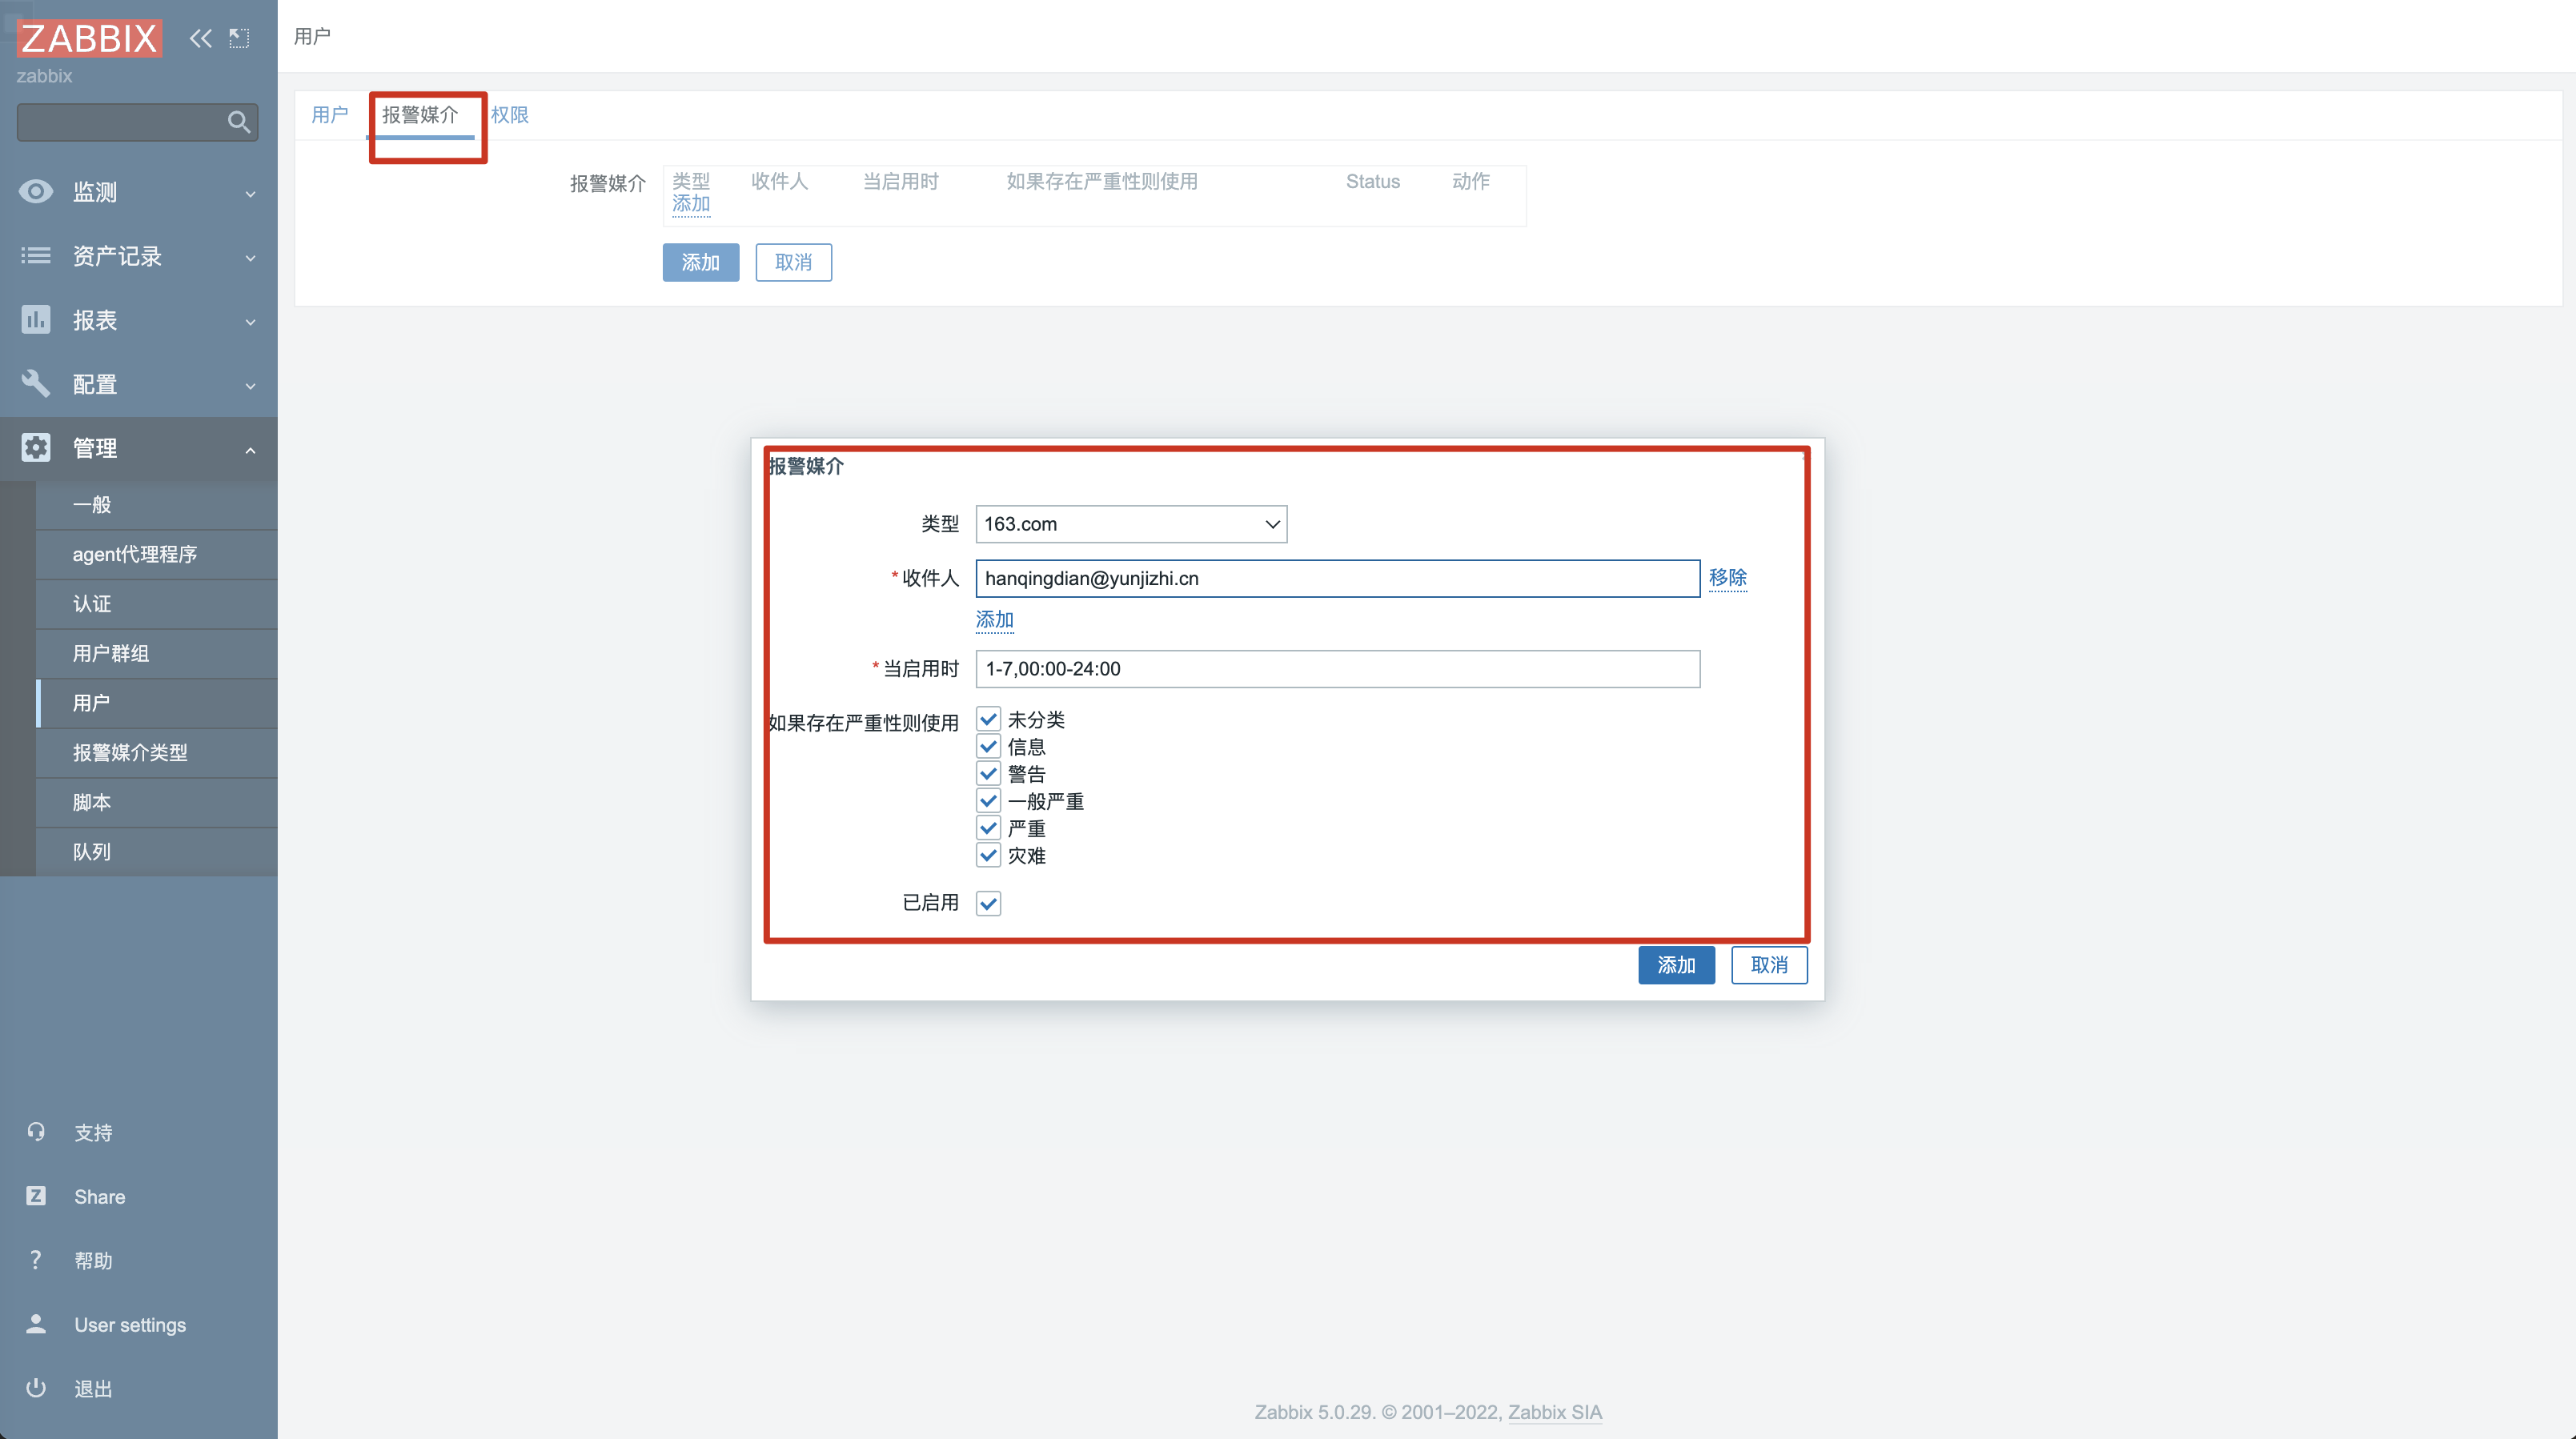Viewport: 2576px width, 1439px height.
Task: Click the 当启用时 period input field
Action: coord(1337,669)
